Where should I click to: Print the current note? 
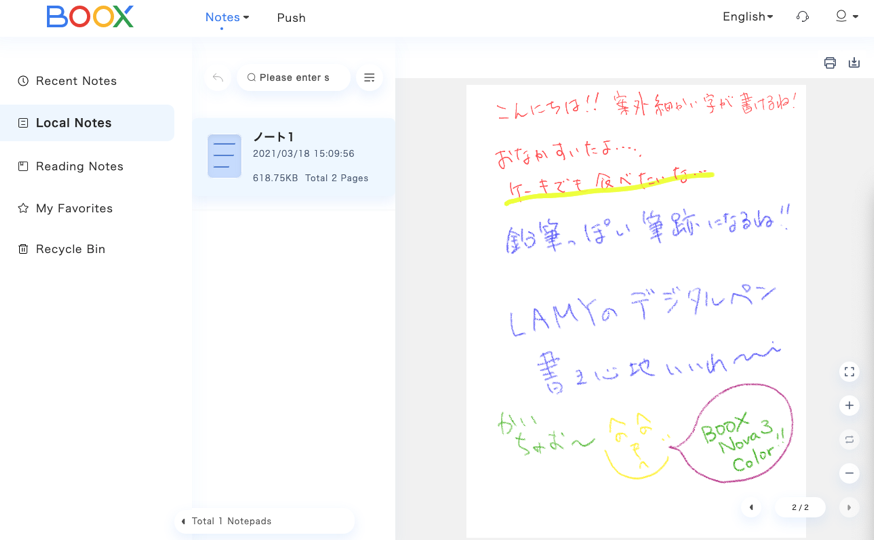pos(829,63)
